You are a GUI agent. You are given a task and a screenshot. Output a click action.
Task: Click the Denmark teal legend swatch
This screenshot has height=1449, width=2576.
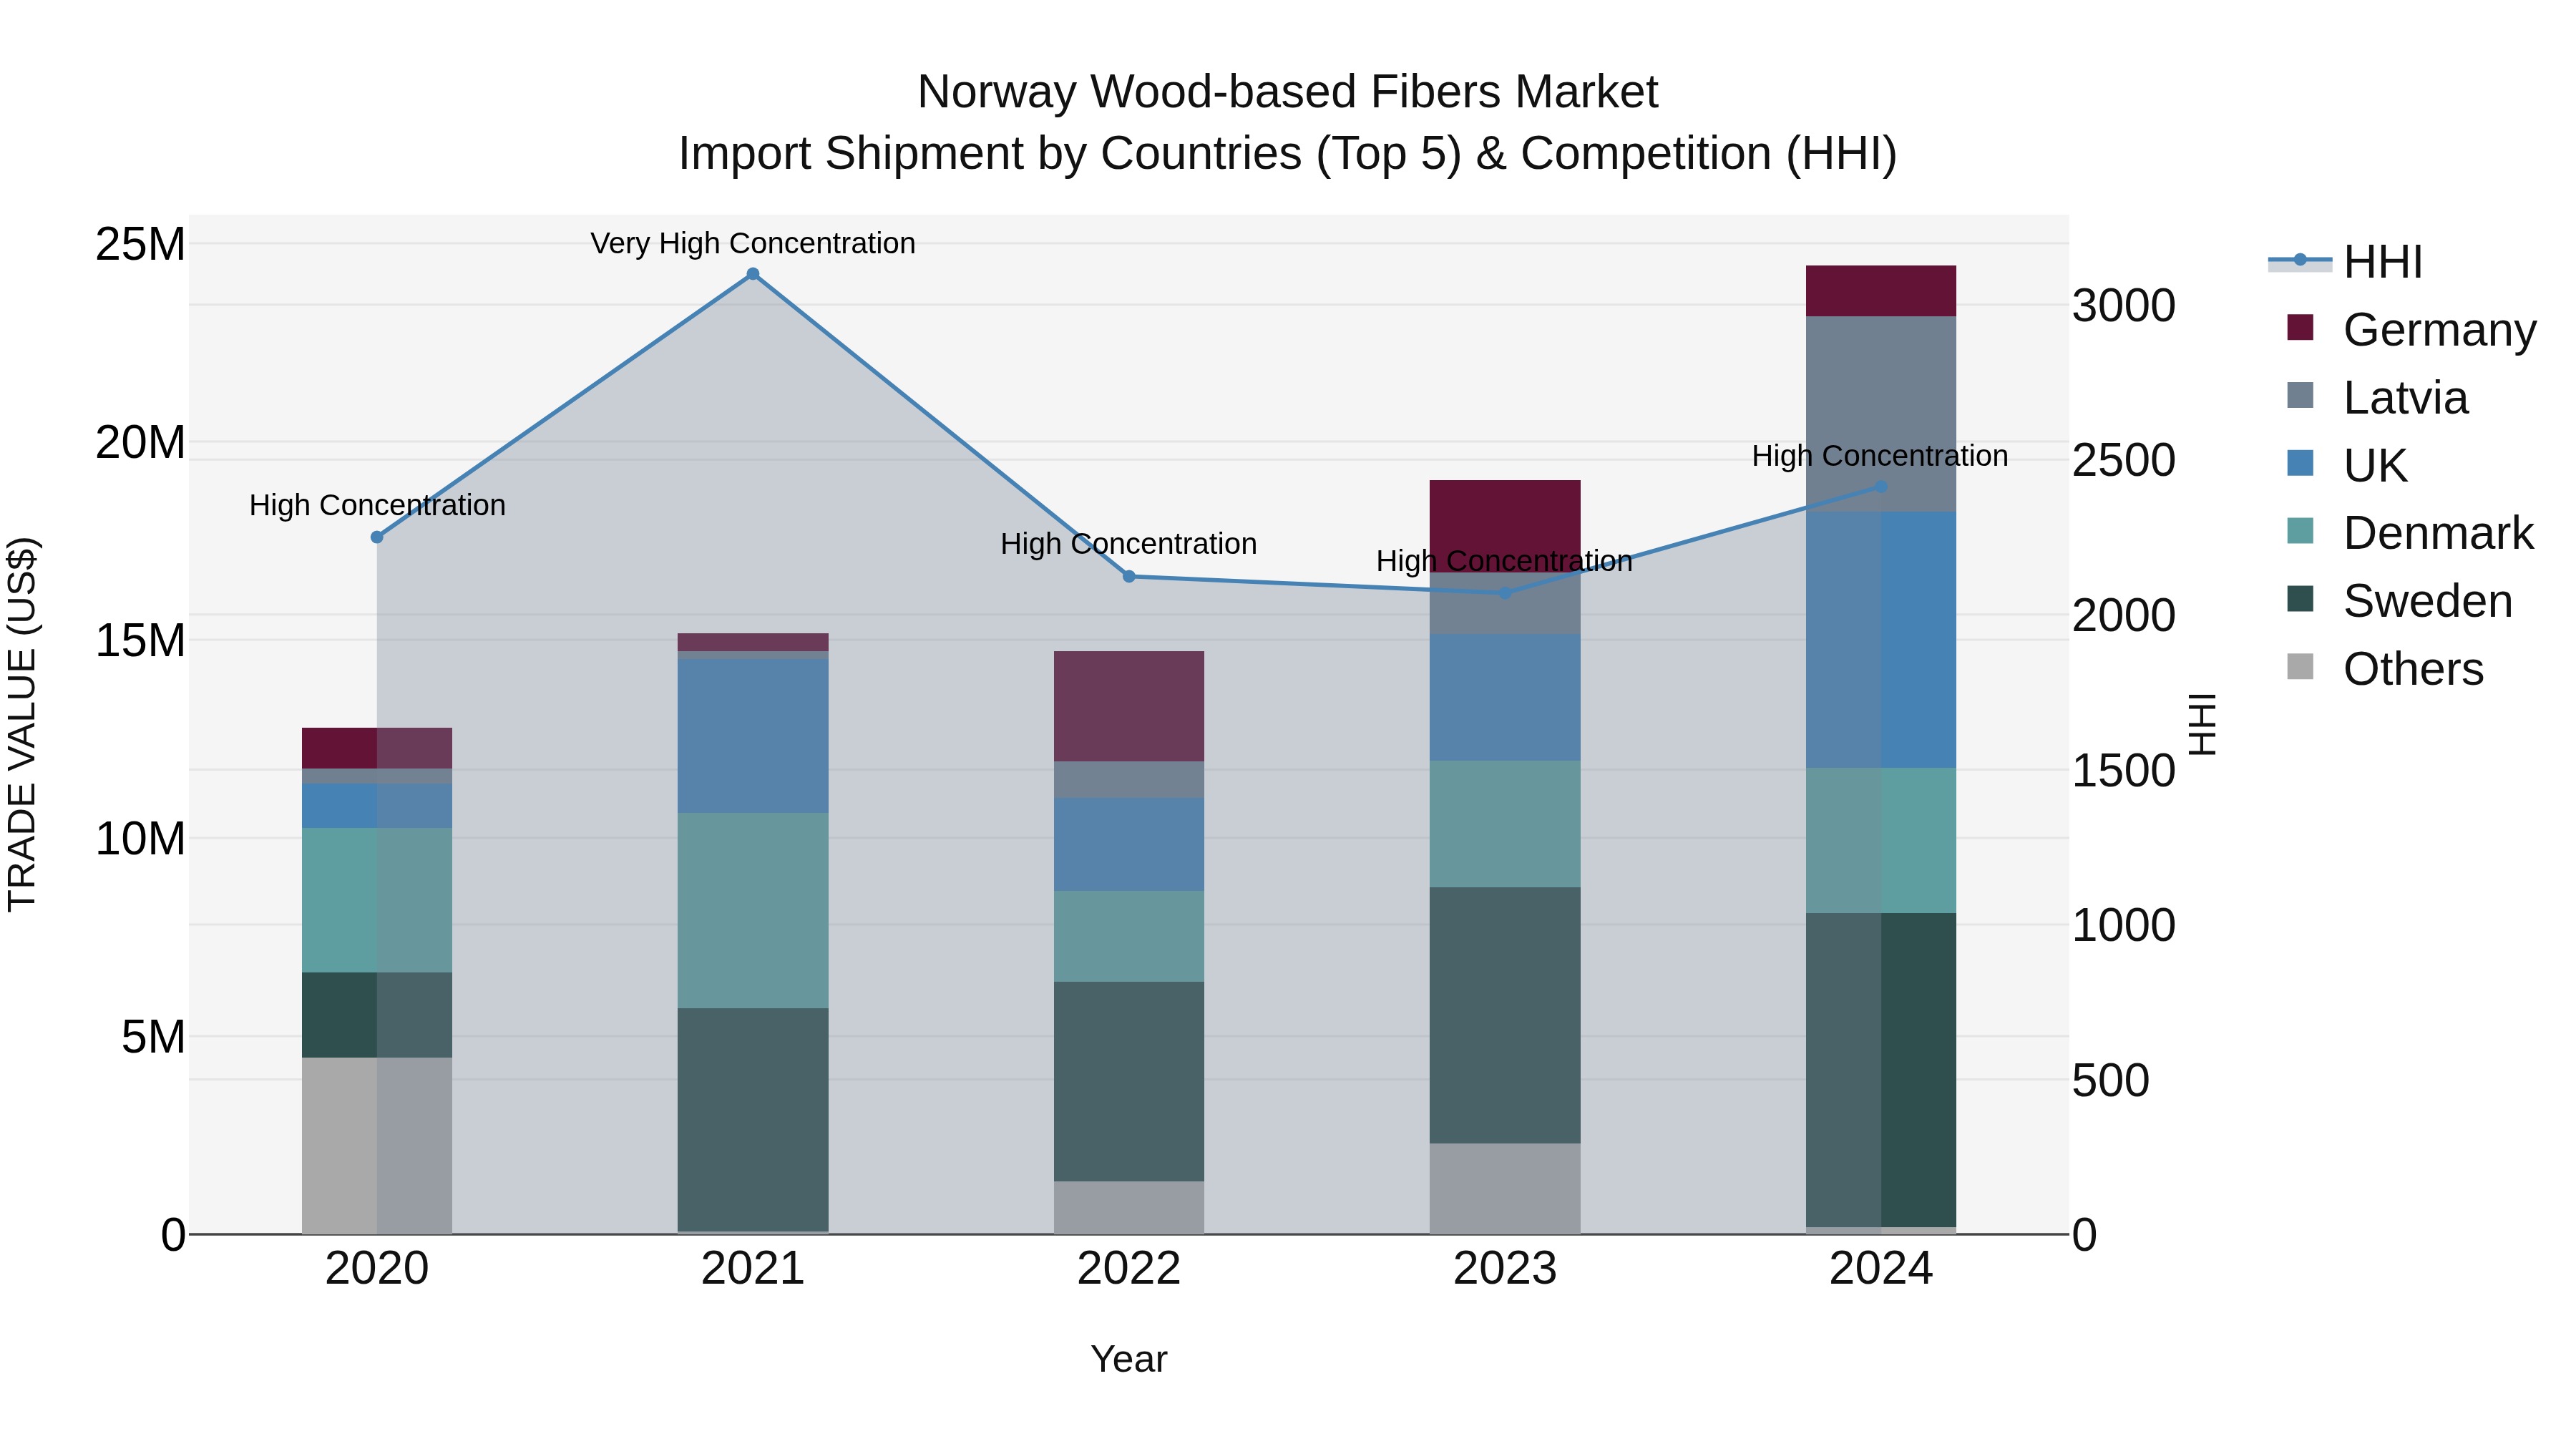pyautogui.click(x=2300, y=531)
